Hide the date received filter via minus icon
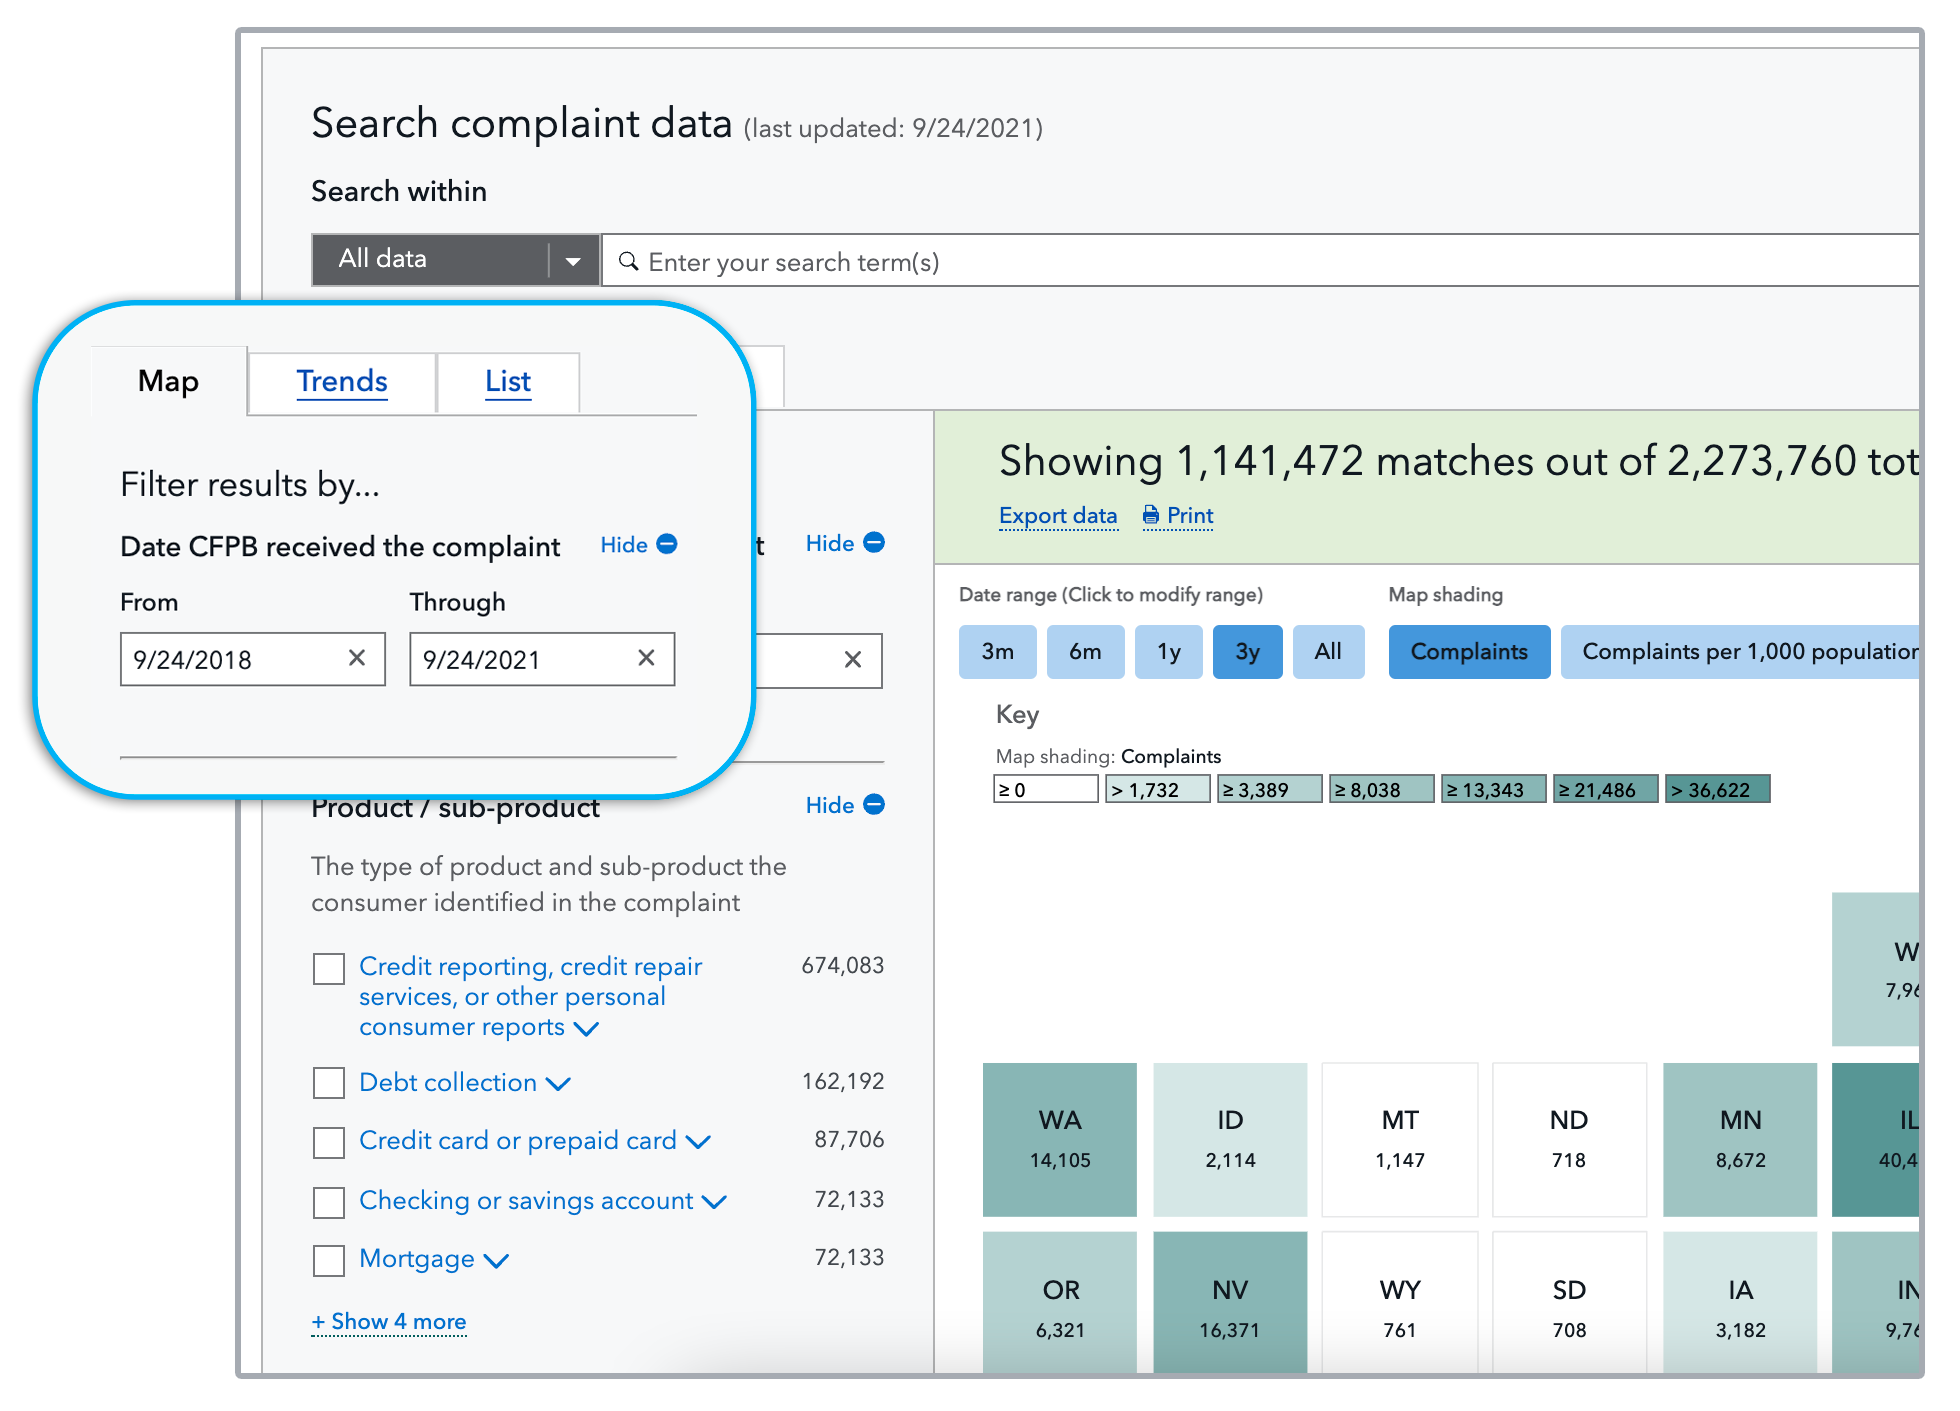 point(669,544)
